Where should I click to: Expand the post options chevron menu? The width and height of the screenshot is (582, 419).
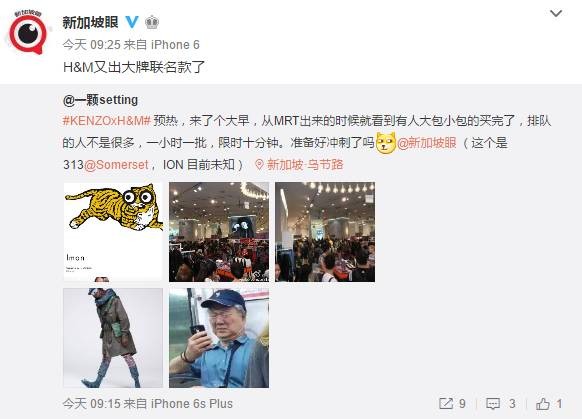click(x=556, y=14)
